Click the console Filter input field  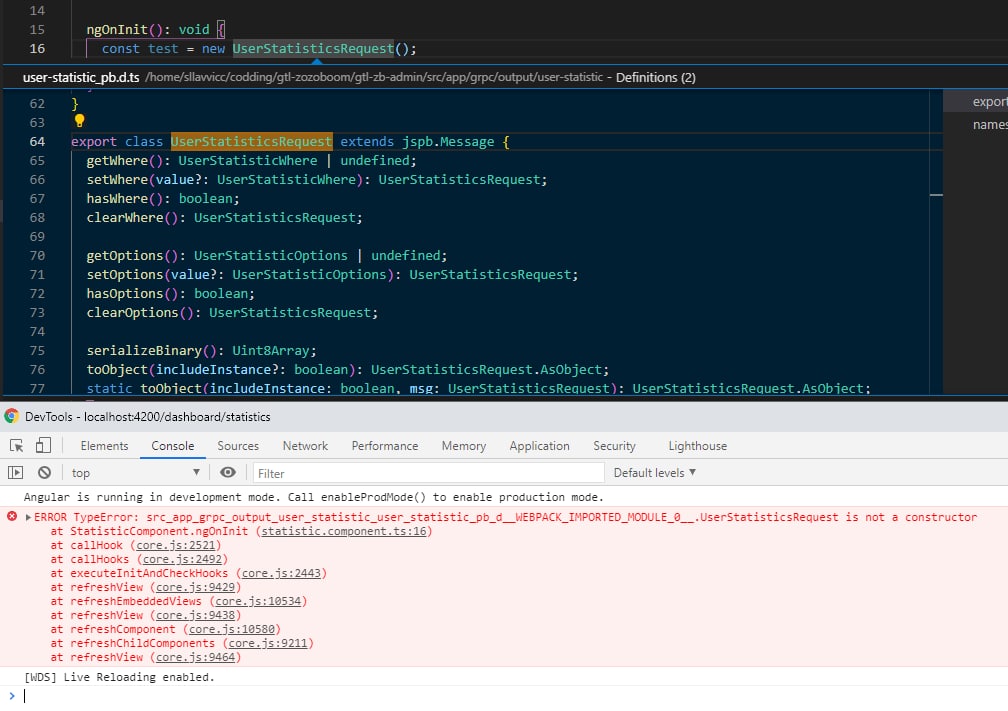428,473
